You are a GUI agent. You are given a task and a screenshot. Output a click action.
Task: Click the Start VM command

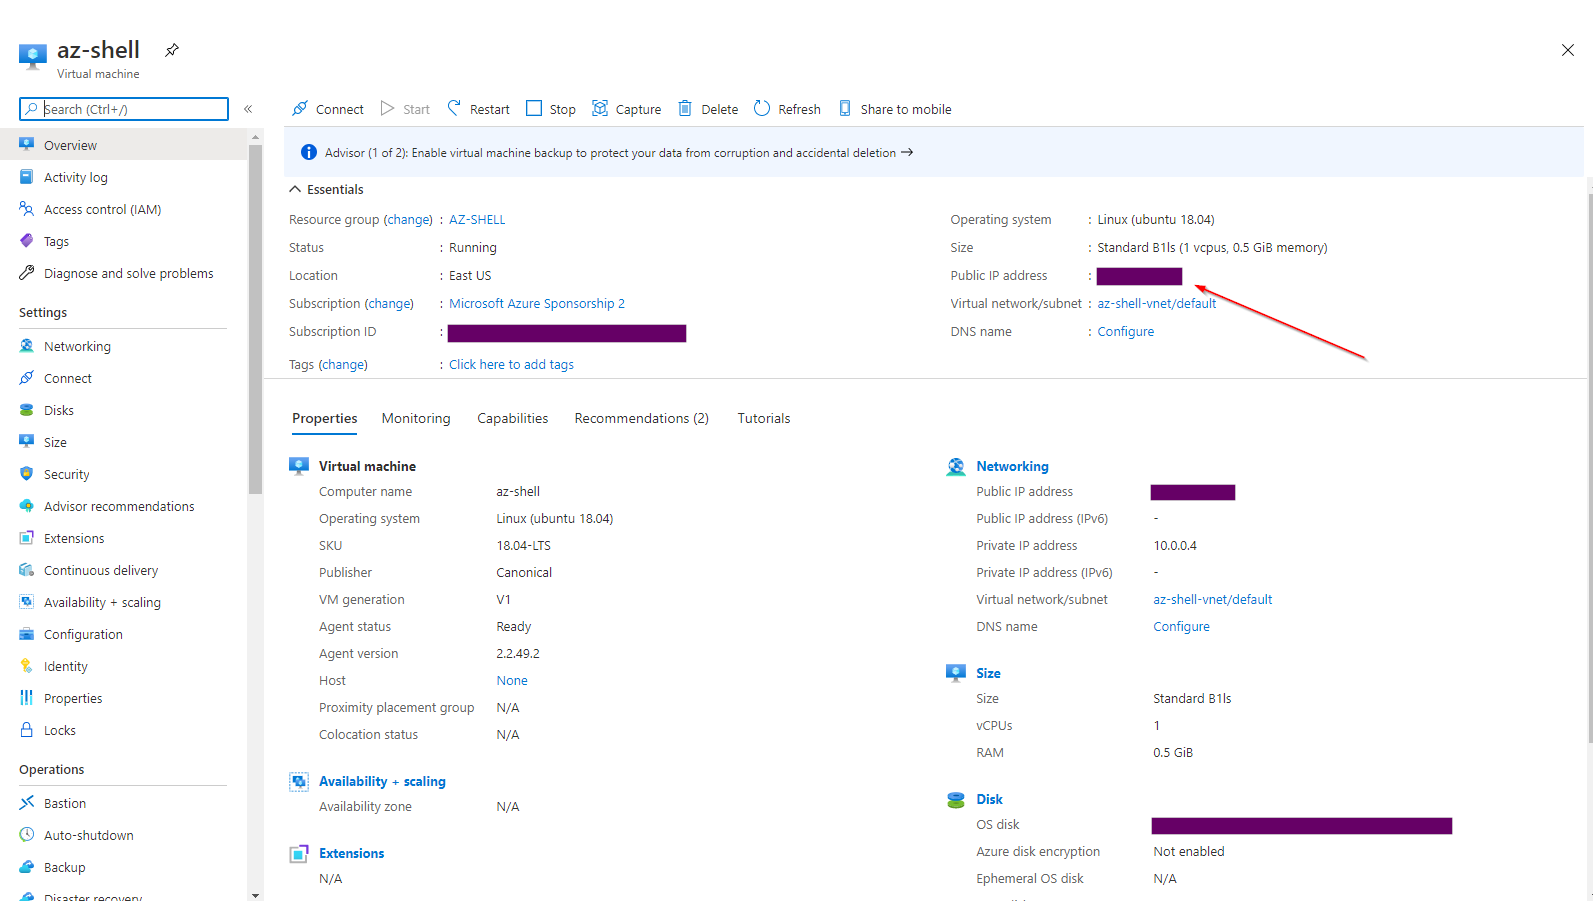[405, 109]
